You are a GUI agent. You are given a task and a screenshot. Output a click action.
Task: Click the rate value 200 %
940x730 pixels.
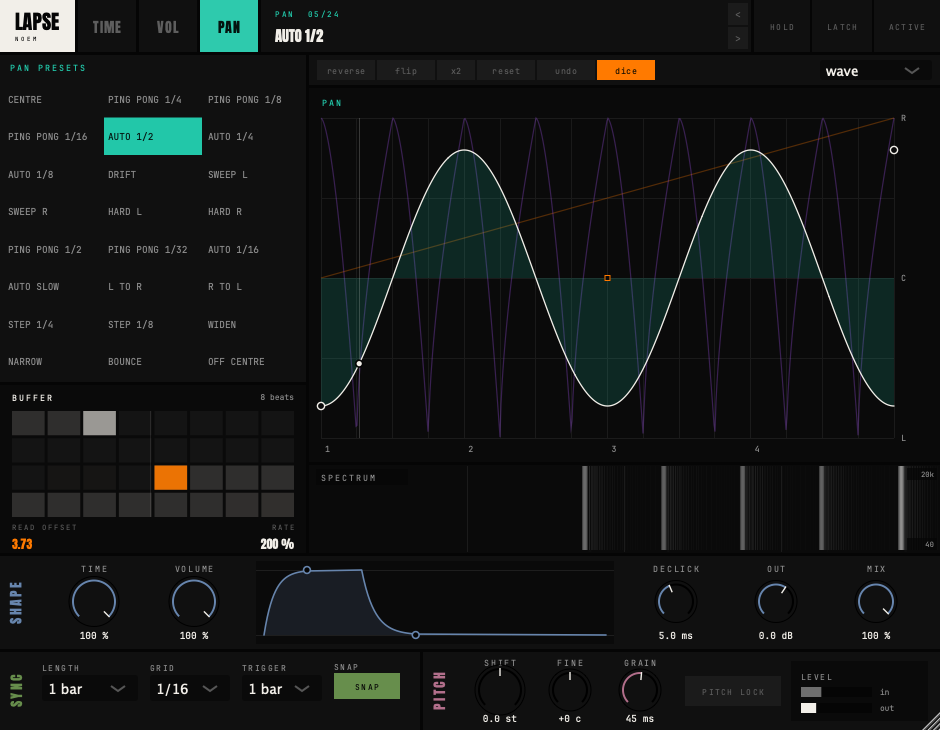click(x=277, y=544)
